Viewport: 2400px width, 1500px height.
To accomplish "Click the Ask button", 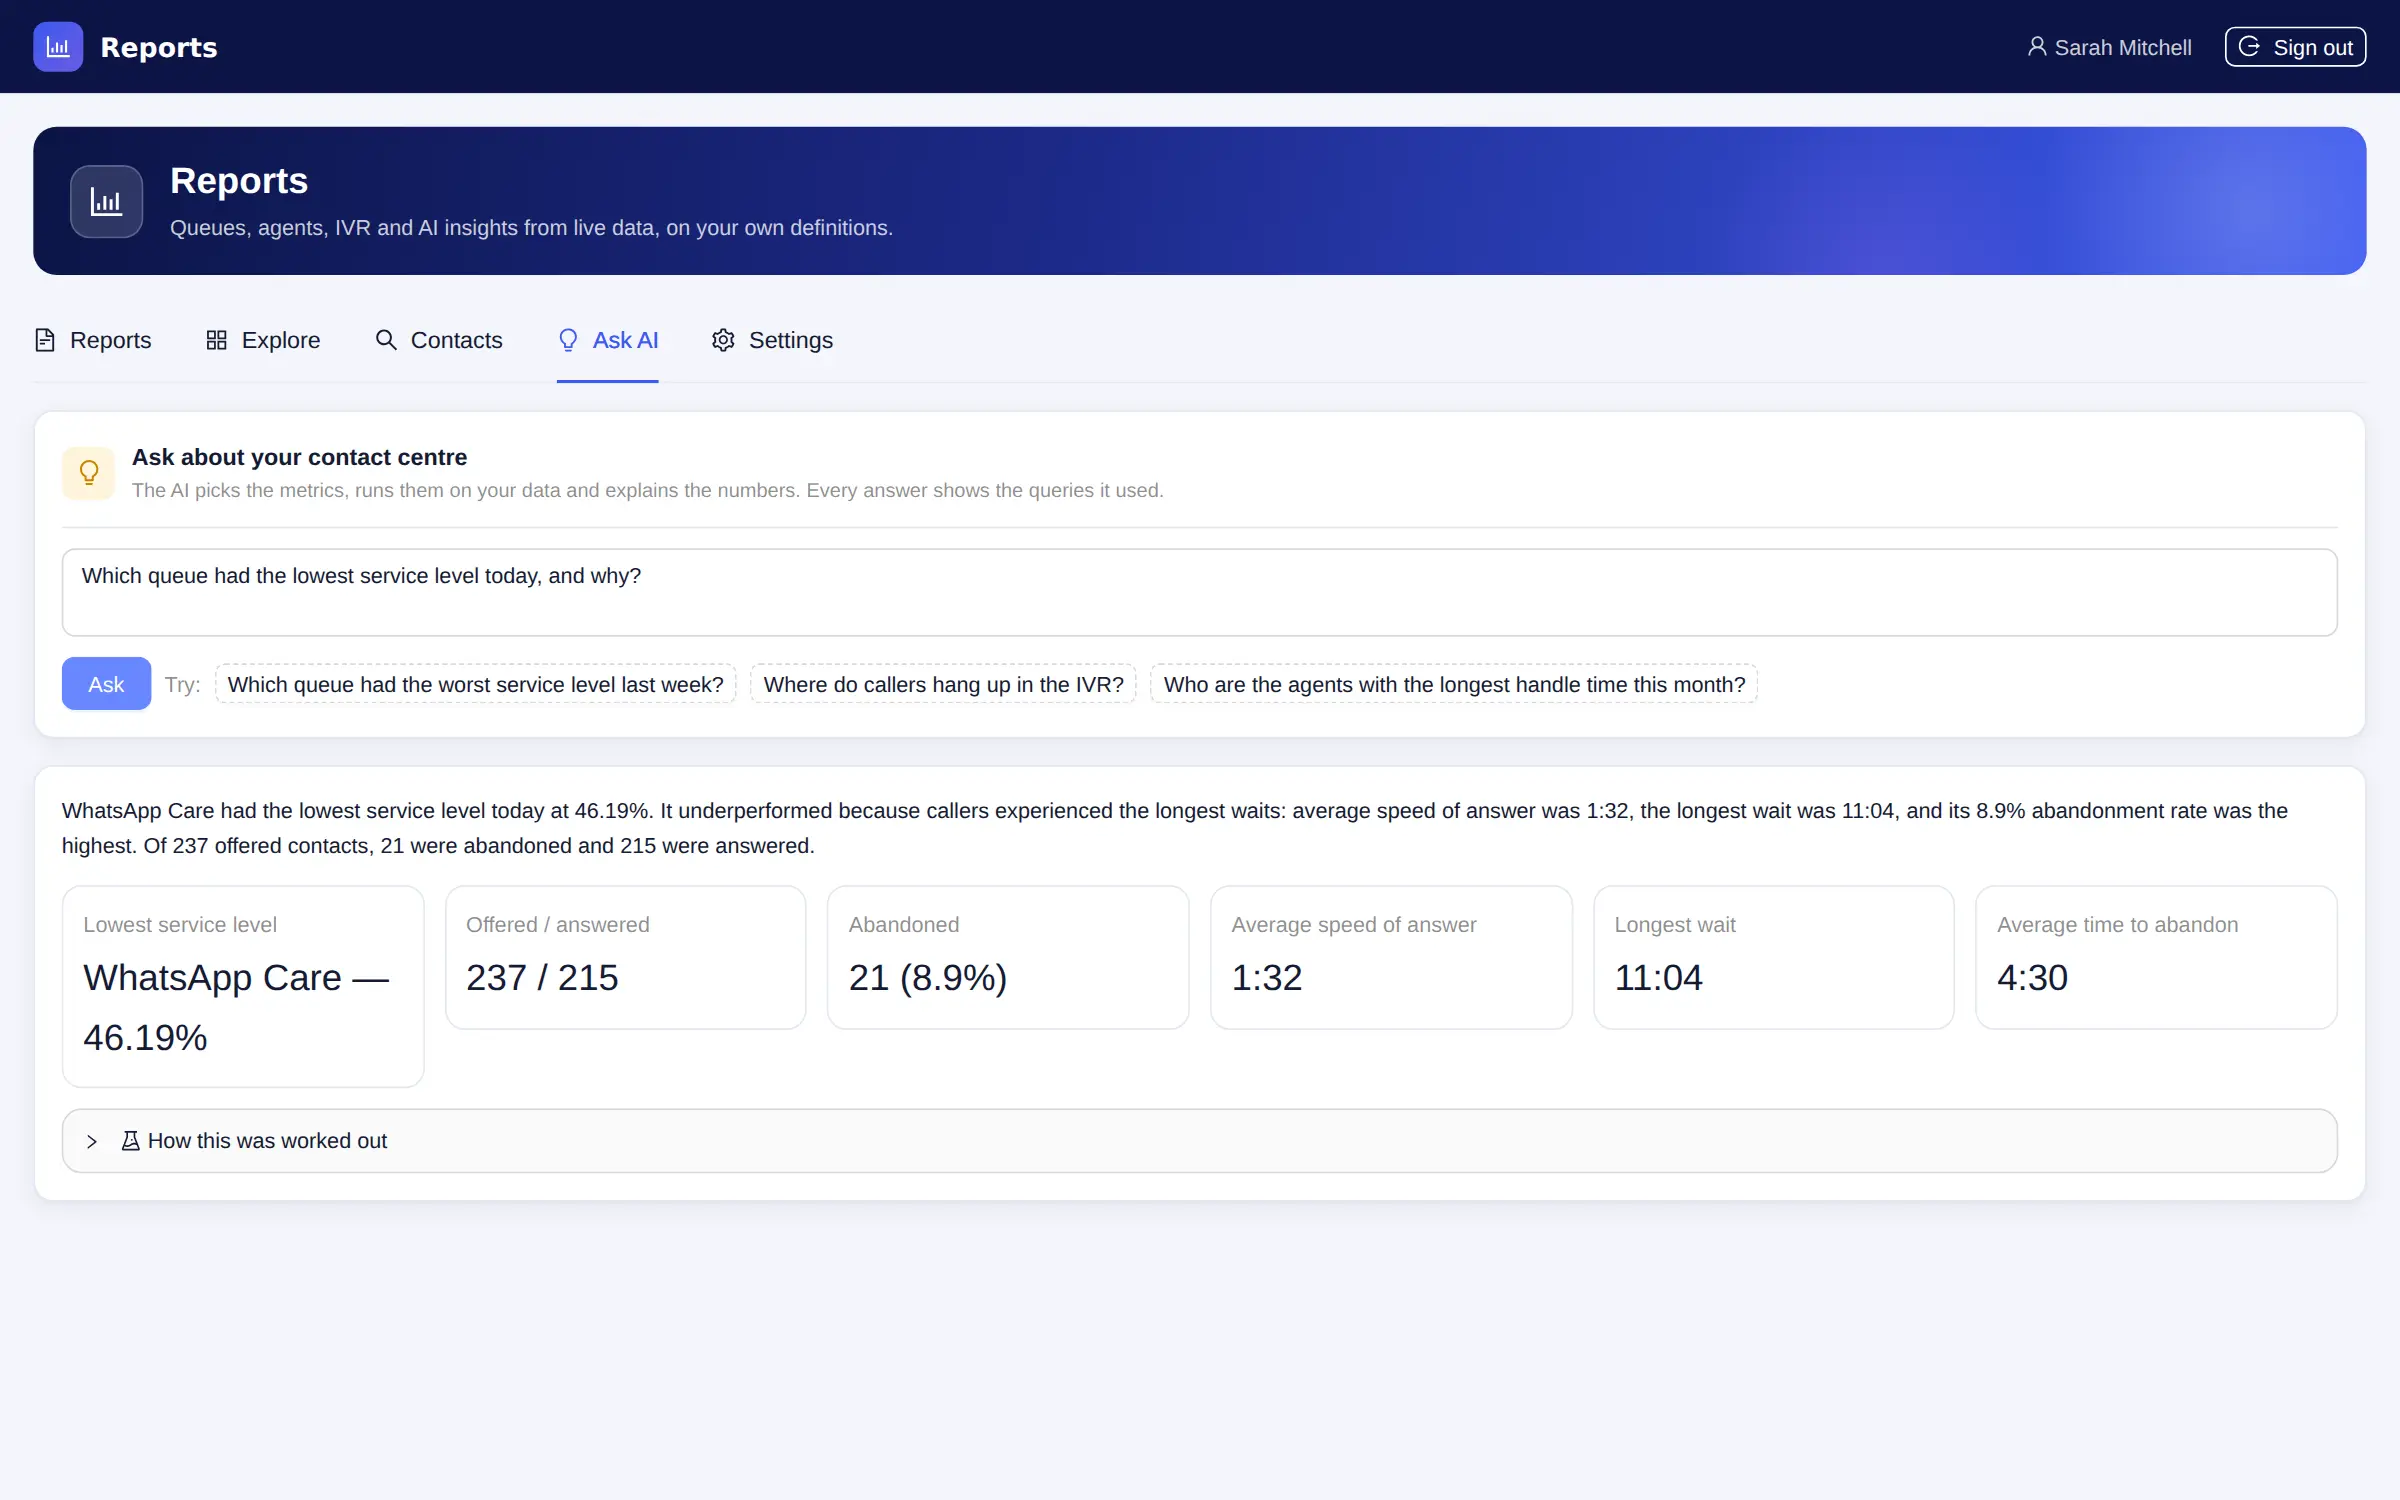I will click(106, 684).
